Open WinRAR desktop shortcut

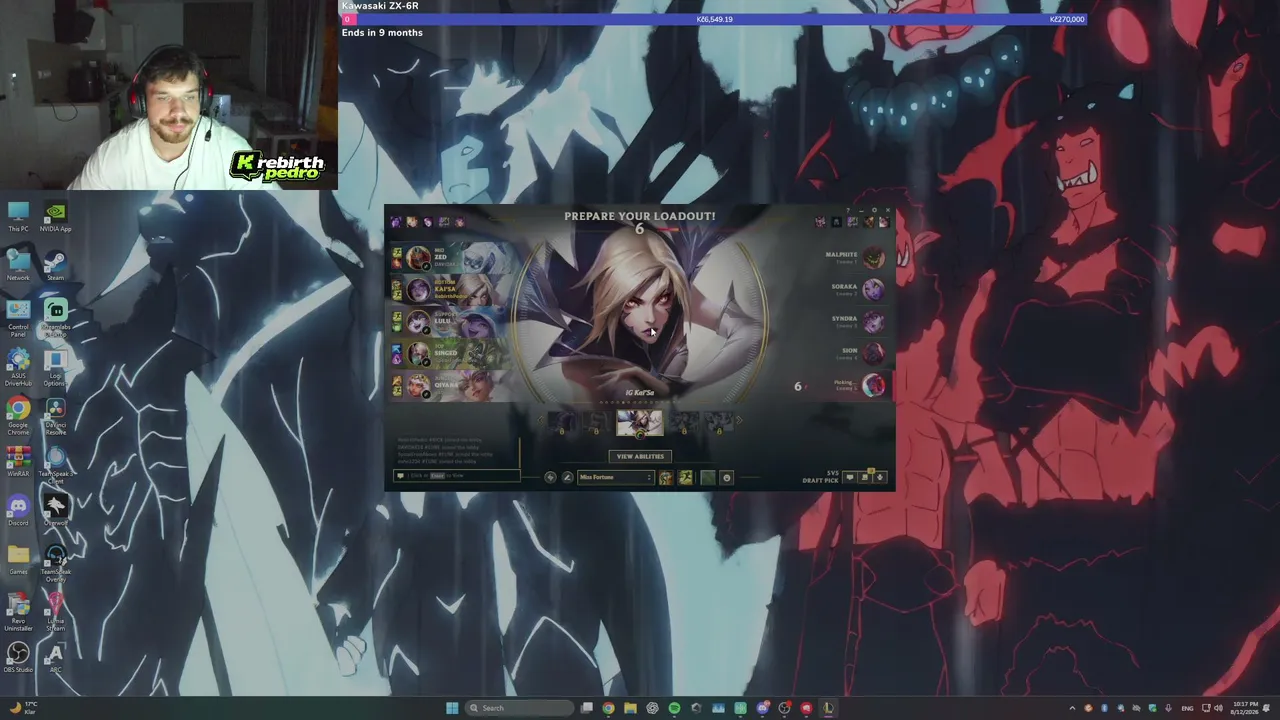point(18,460)
